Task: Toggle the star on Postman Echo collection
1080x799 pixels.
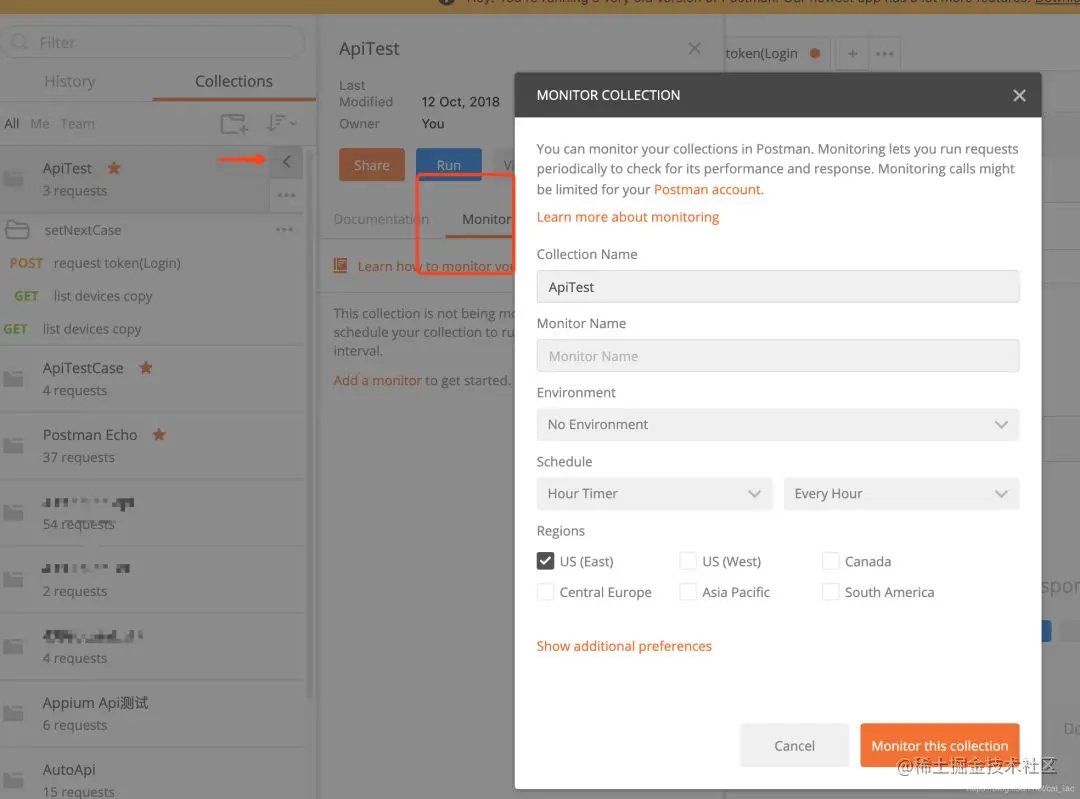Action: click(x=159, y=434)
